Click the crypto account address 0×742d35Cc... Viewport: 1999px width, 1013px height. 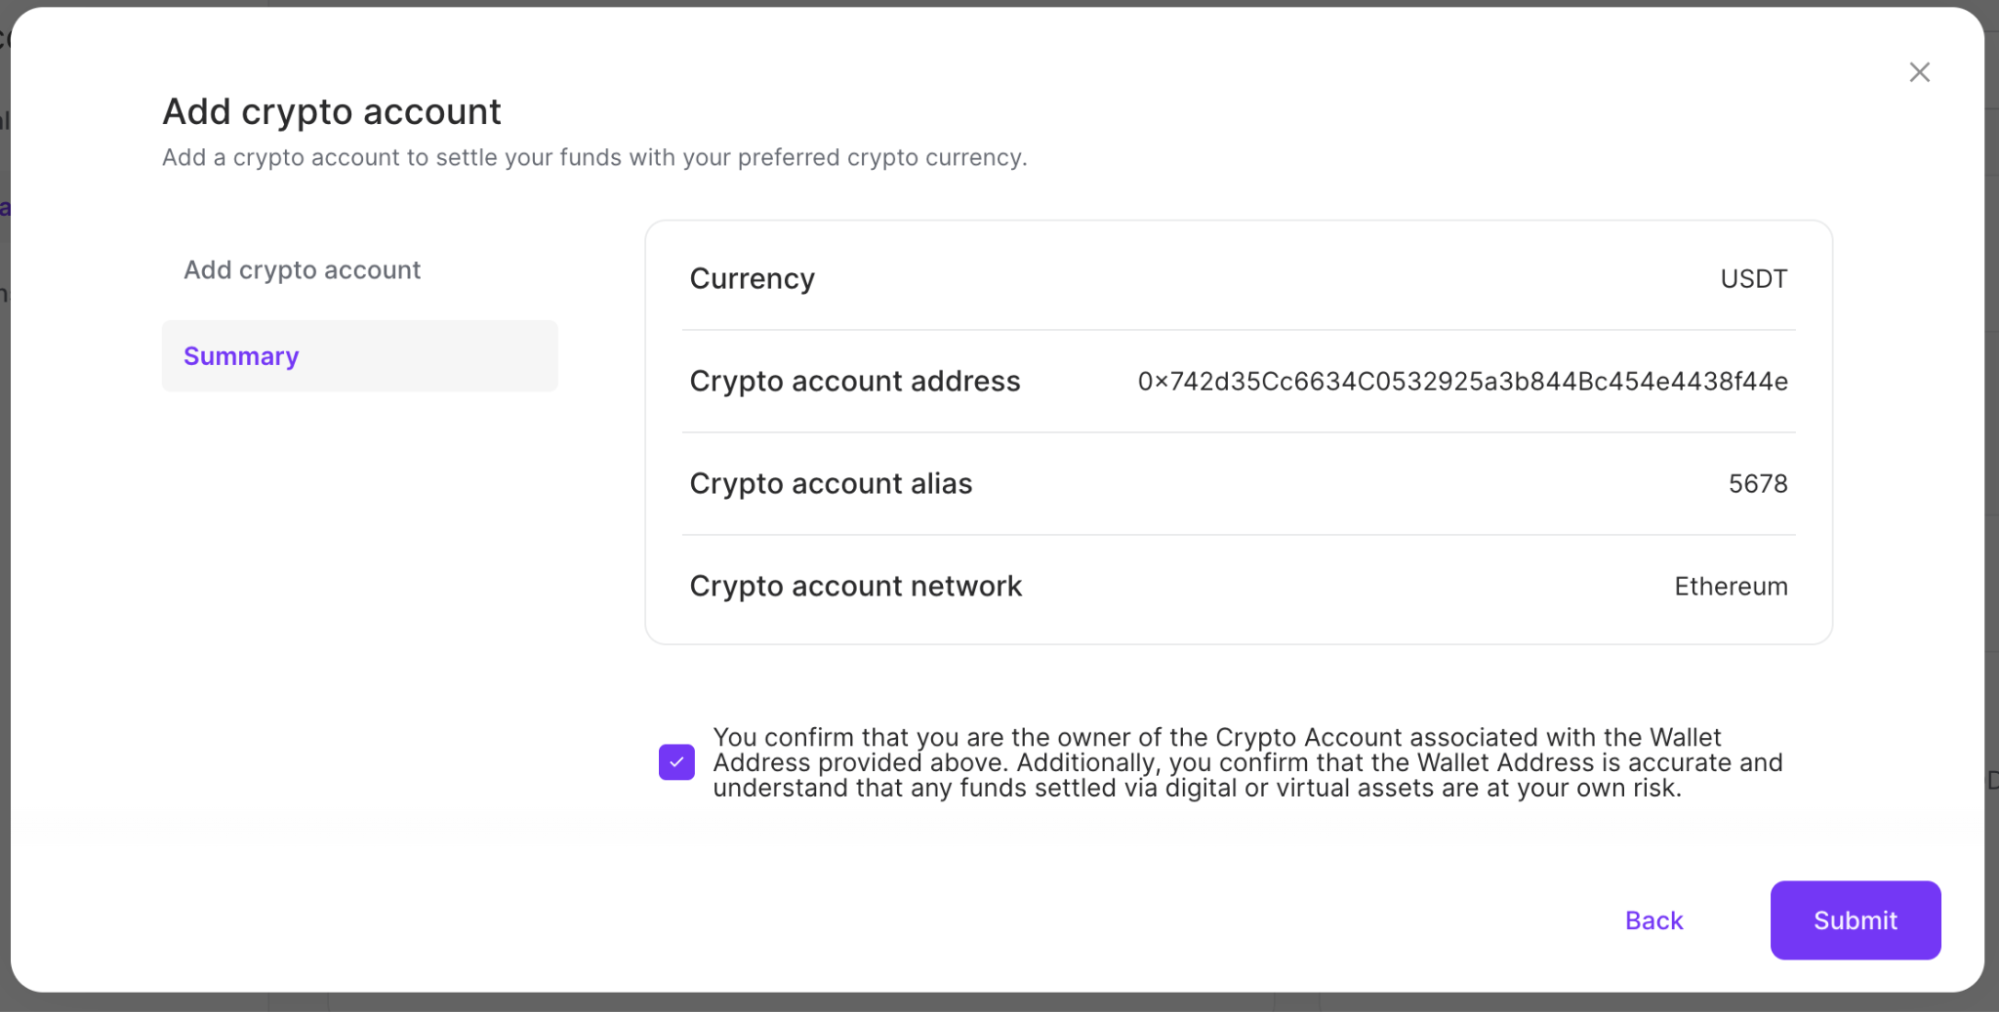[x=1463, y=381]
